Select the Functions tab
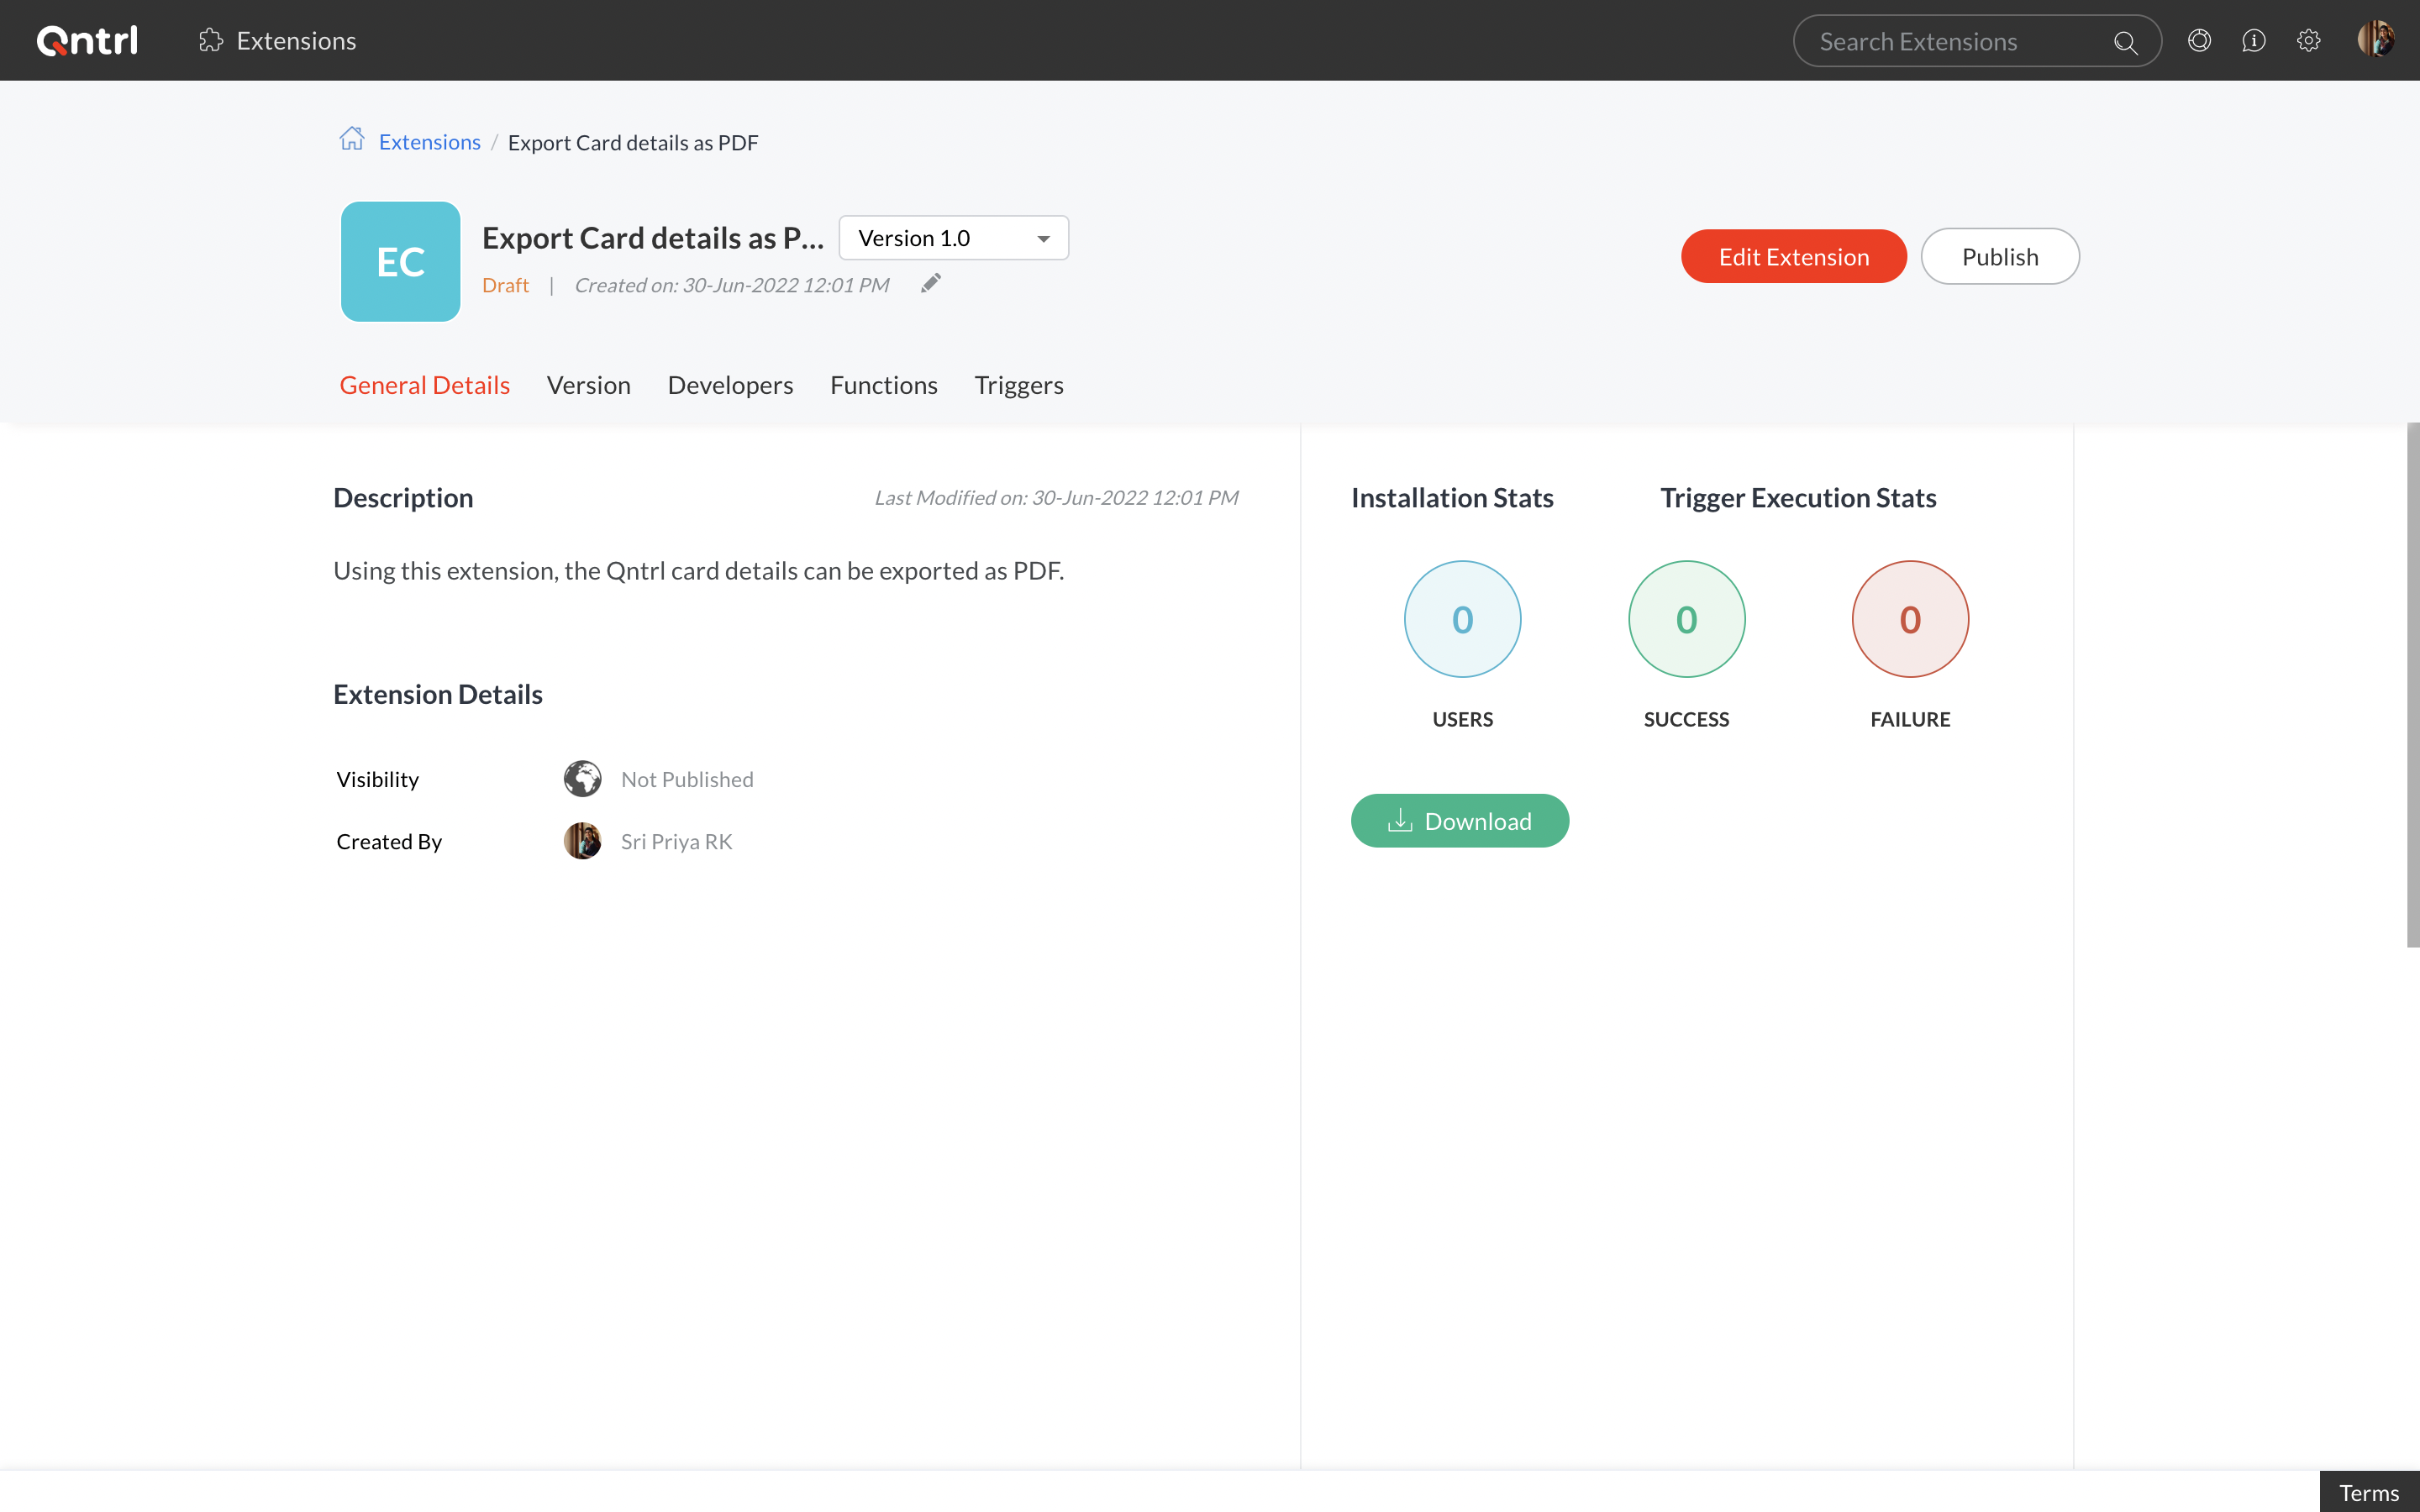The height and width of the screenshot is (1512, 2420). coord(883,385)
